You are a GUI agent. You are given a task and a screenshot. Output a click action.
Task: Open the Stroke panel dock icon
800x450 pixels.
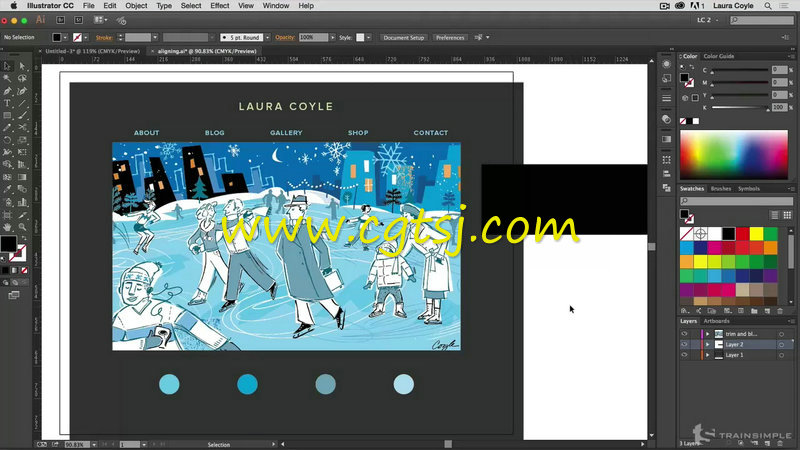[x=666, y=98]
